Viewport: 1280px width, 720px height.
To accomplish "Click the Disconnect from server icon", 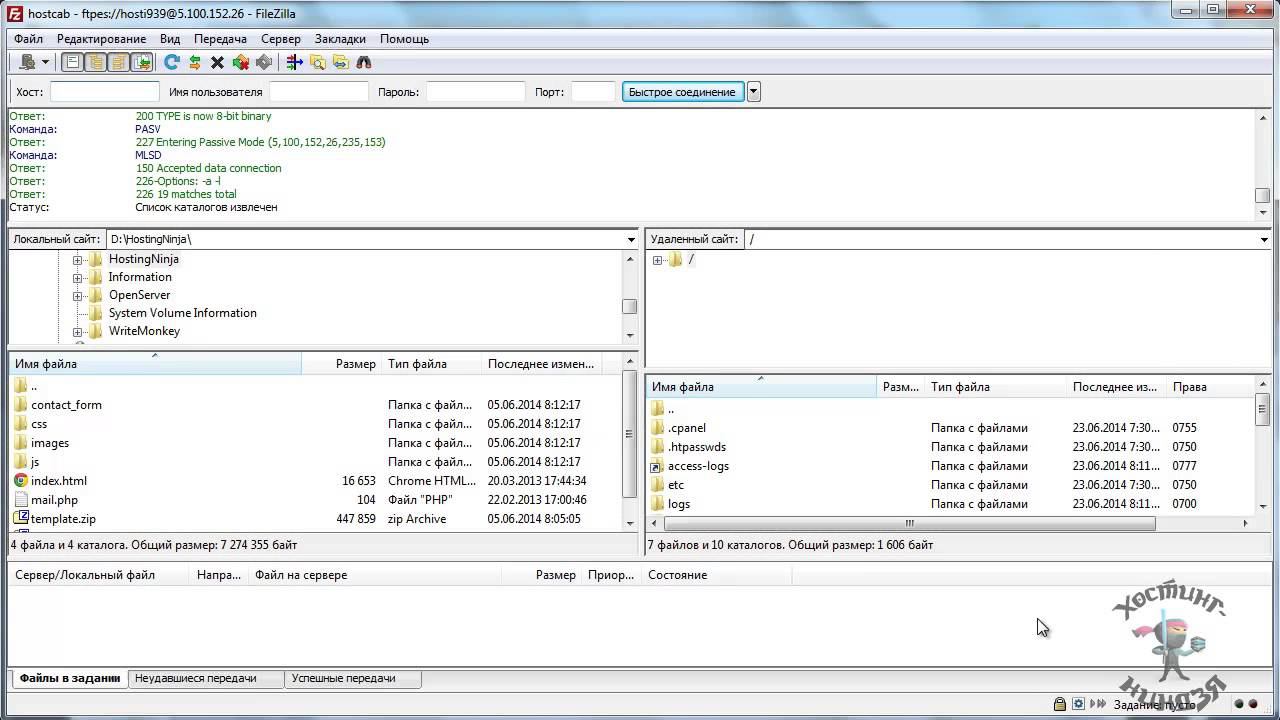I will 241,62.
